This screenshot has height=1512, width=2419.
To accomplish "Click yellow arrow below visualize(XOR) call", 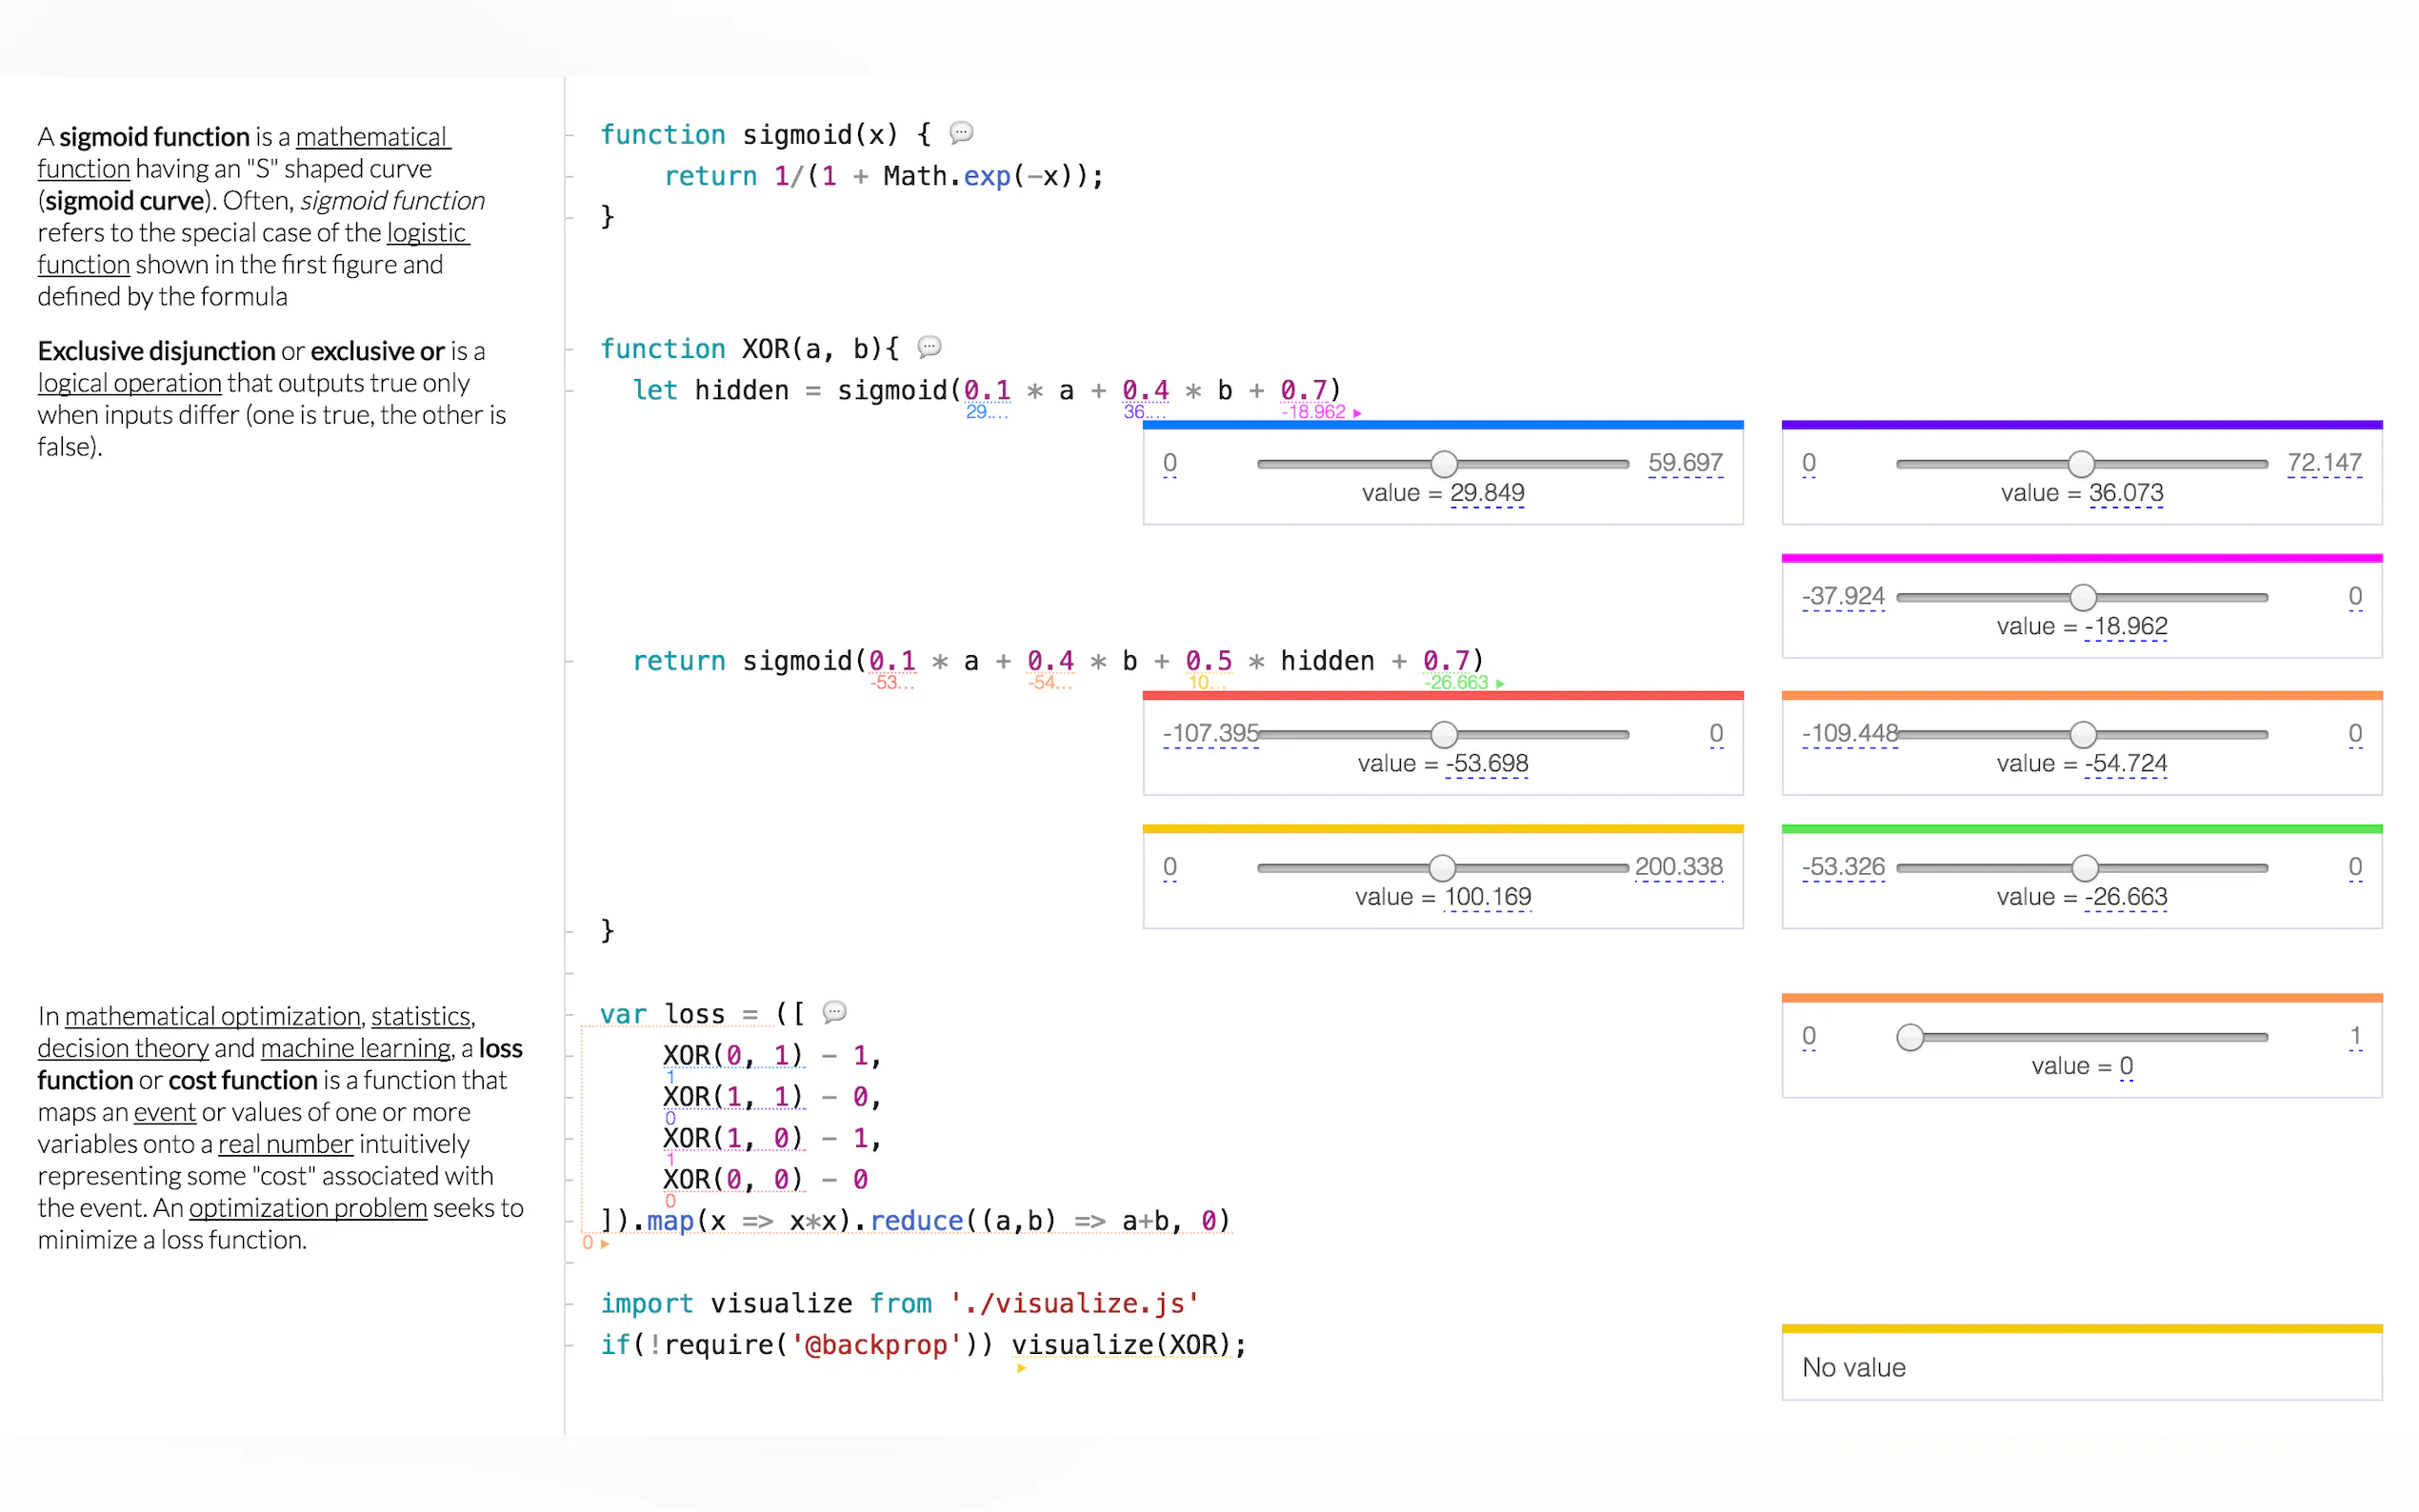I will (x=1021, y=1368).
